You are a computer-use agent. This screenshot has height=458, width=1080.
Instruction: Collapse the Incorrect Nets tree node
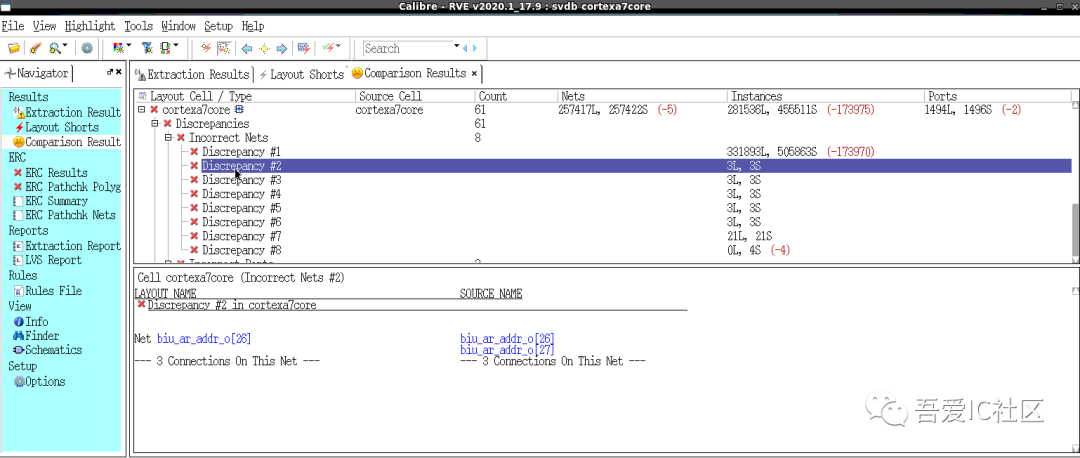coord(167,138)
